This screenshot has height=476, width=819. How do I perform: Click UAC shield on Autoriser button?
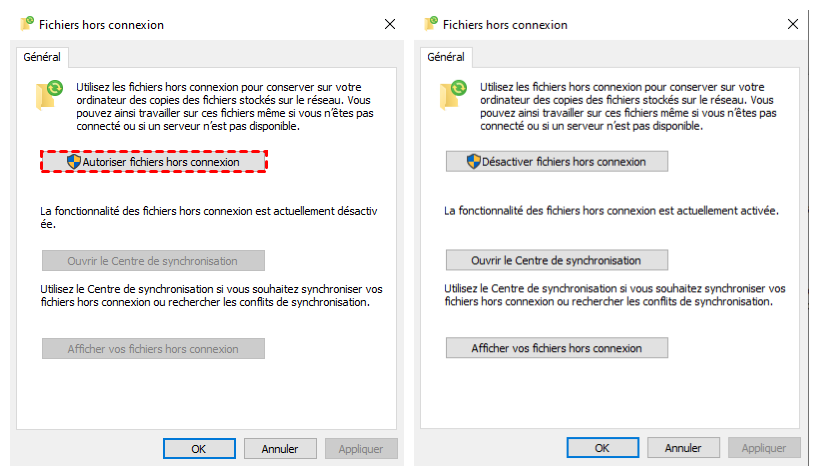tap(73, 161)
